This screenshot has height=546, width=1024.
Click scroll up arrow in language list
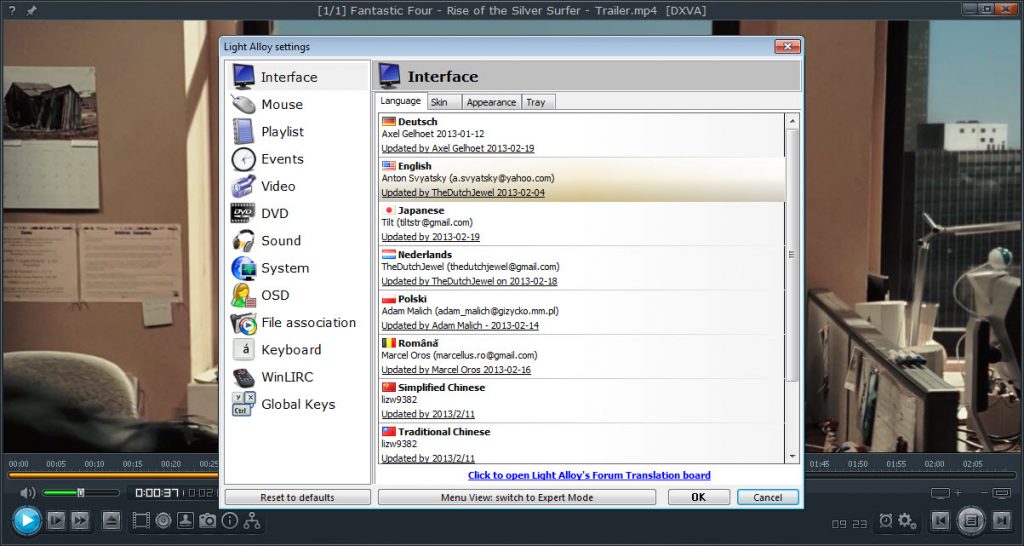pos(792,121)
